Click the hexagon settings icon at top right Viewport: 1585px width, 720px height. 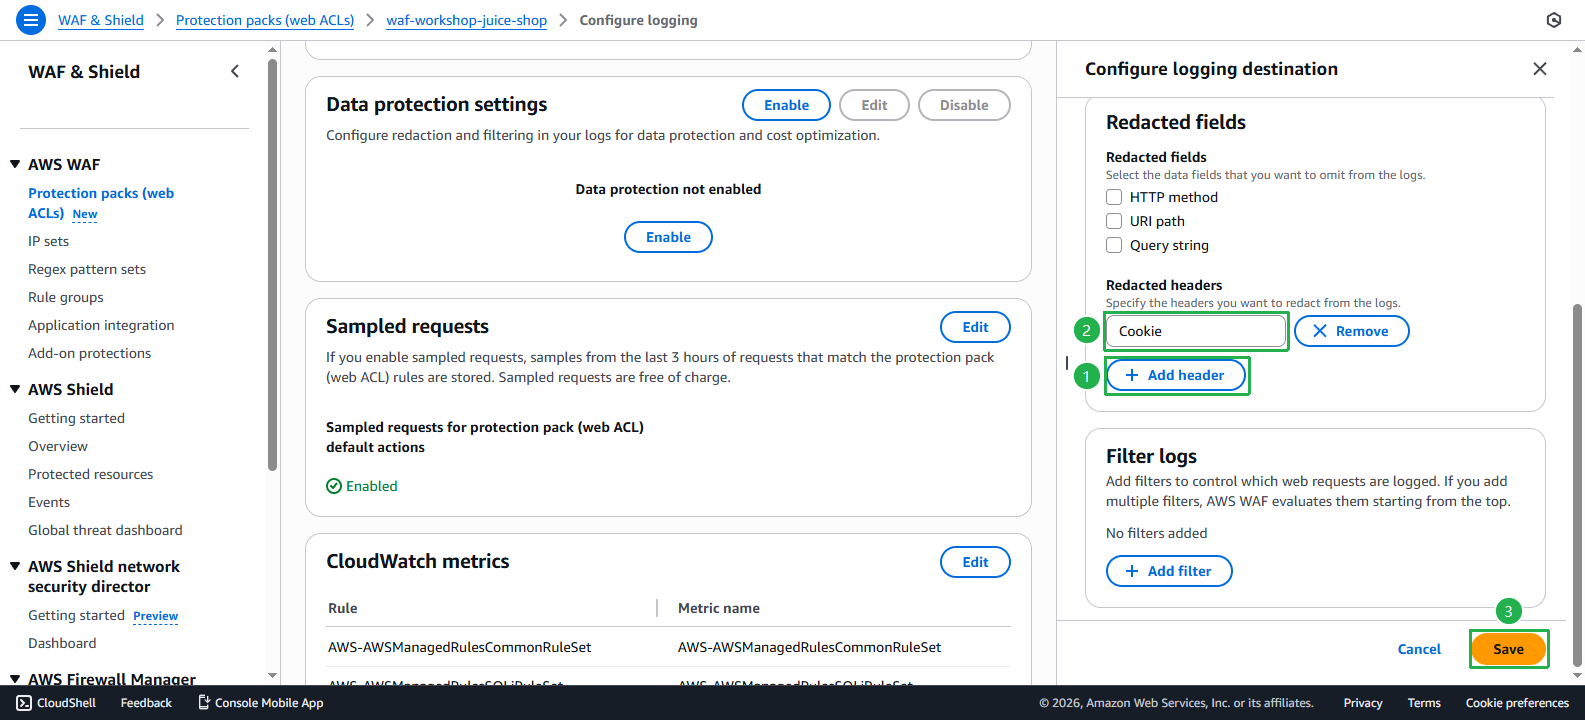pyautogui.click(x=1554, y=20)
